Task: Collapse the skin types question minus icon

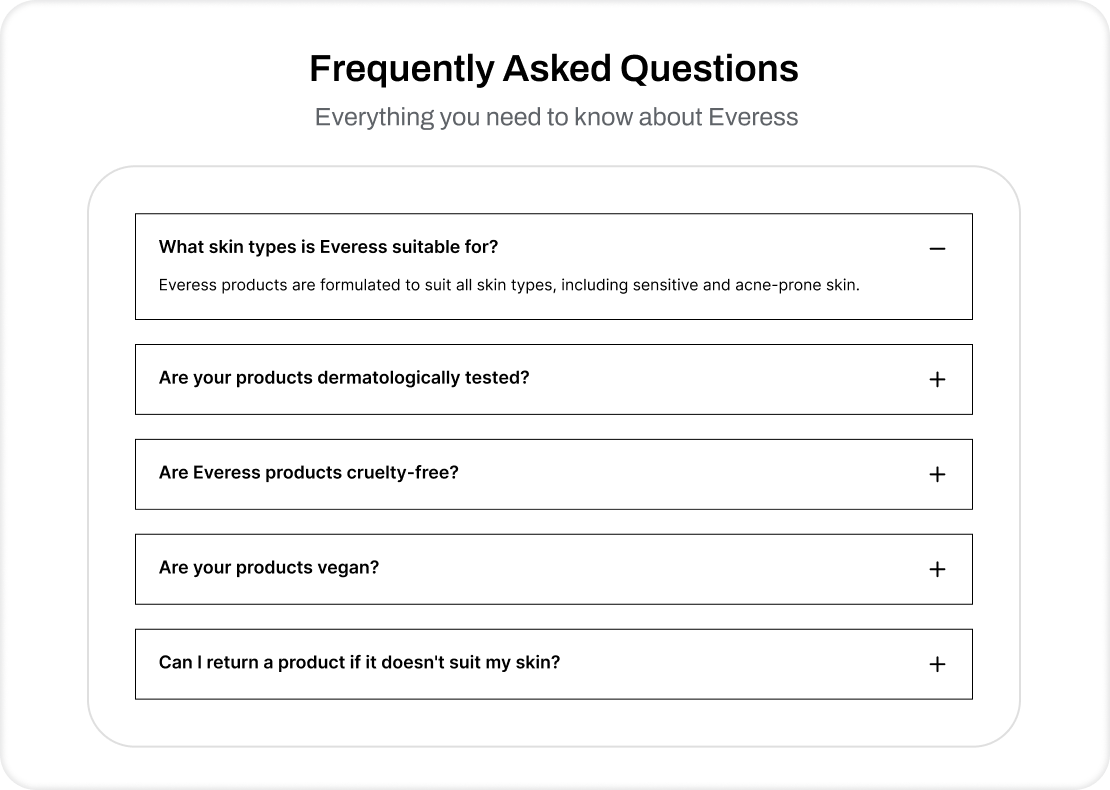Action: (x=937, y=249)
